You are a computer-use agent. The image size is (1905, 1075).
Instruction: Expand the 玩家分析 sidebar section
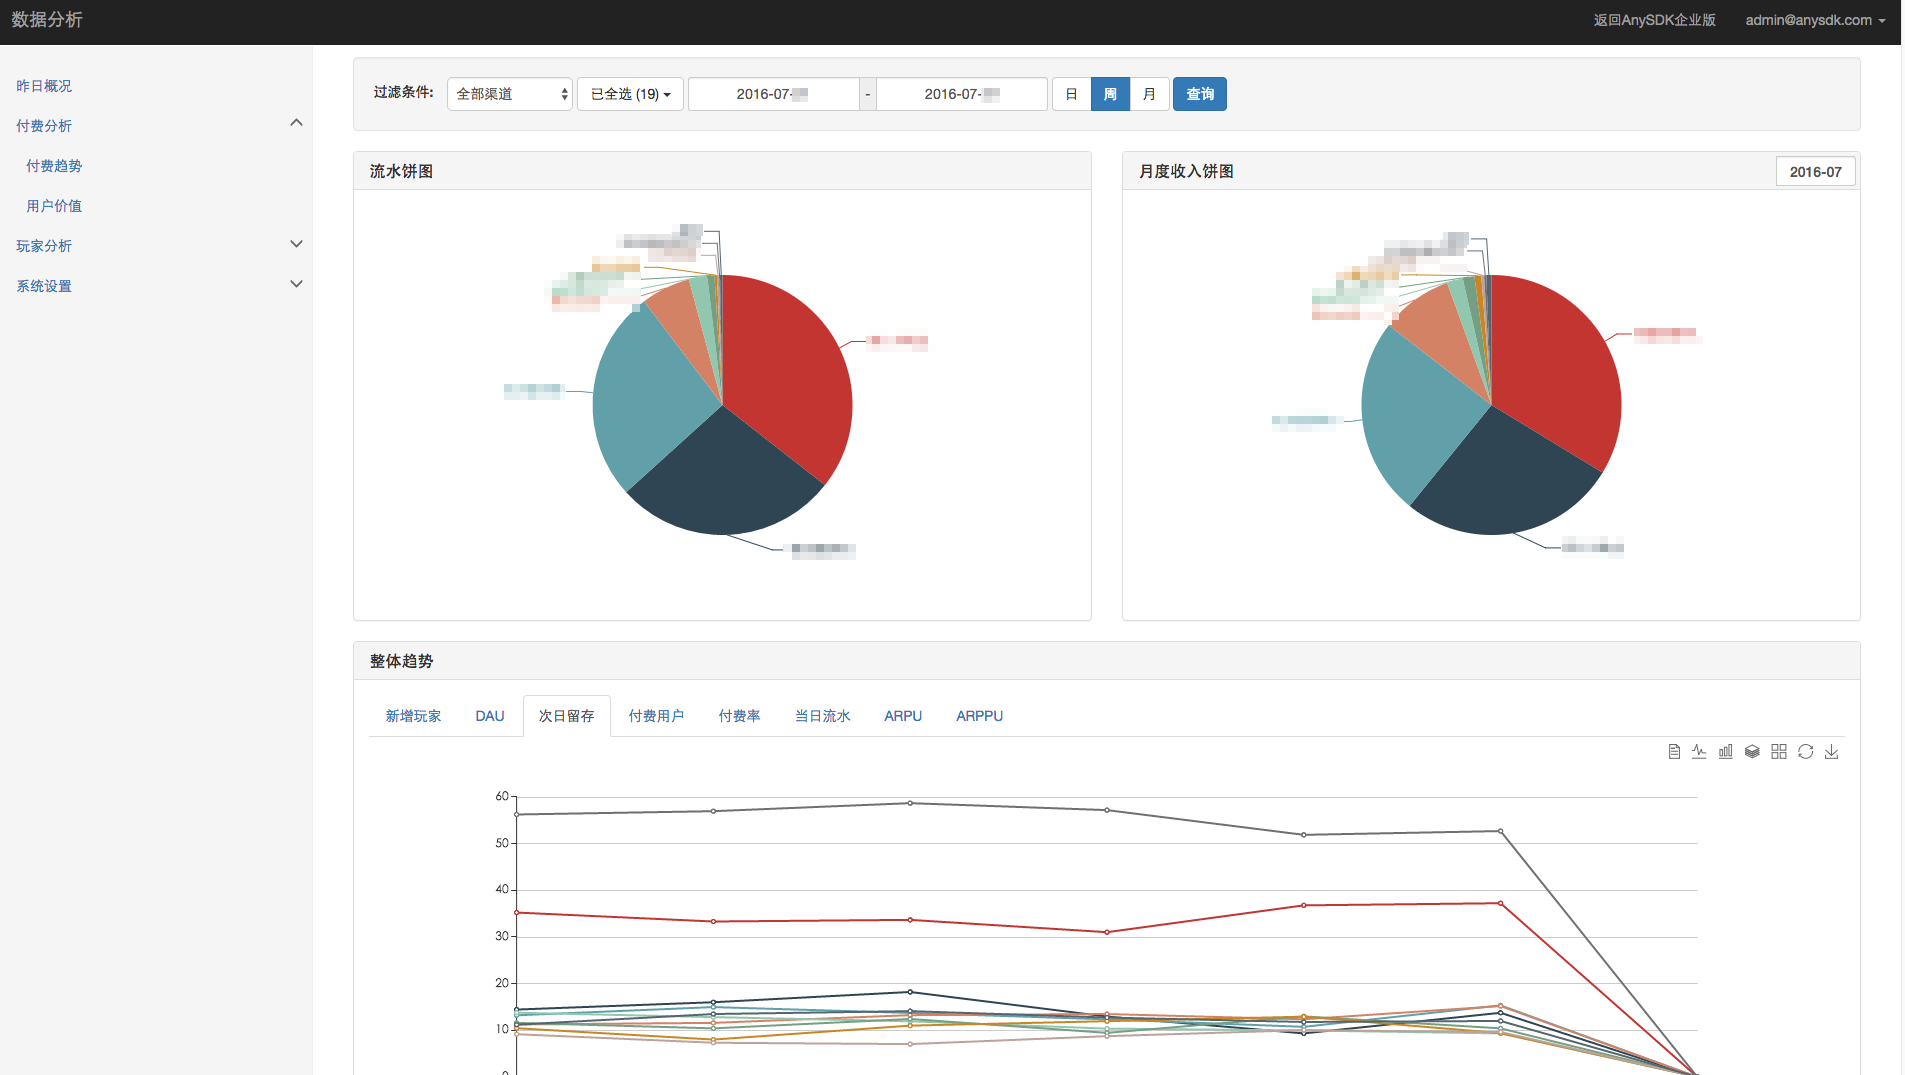[x=296, y=244]
